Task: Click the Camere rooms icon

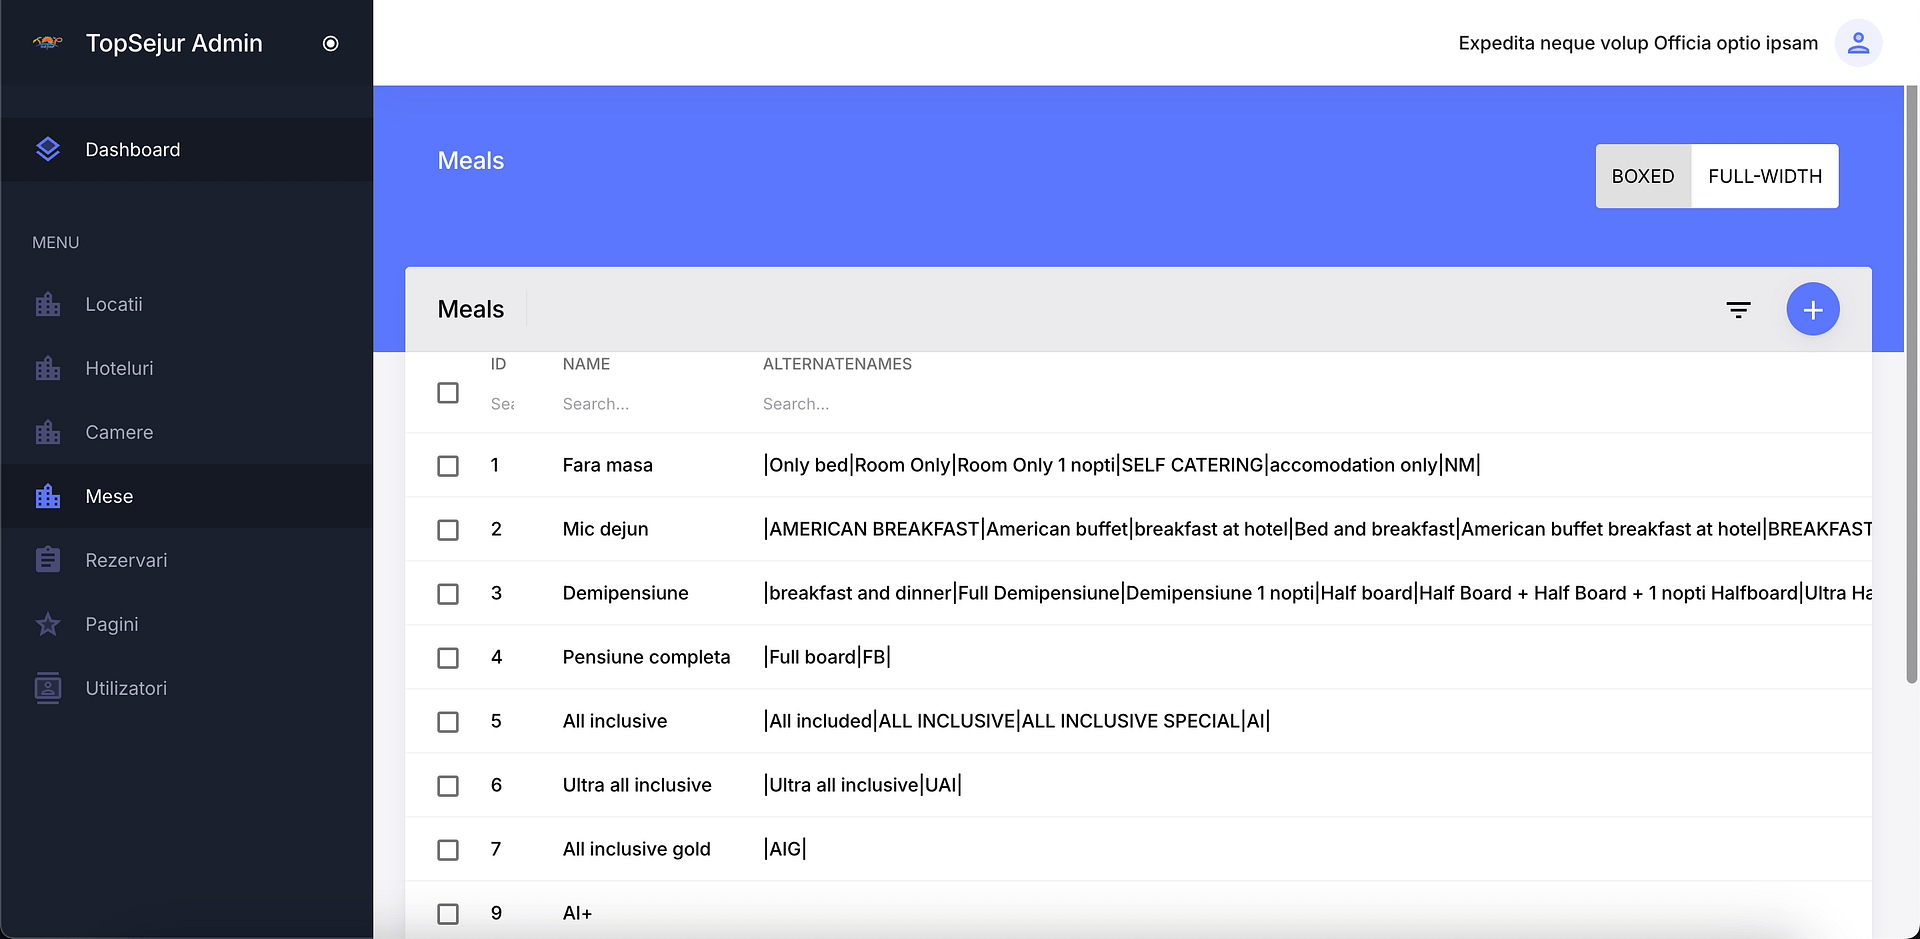Action: 47,432
